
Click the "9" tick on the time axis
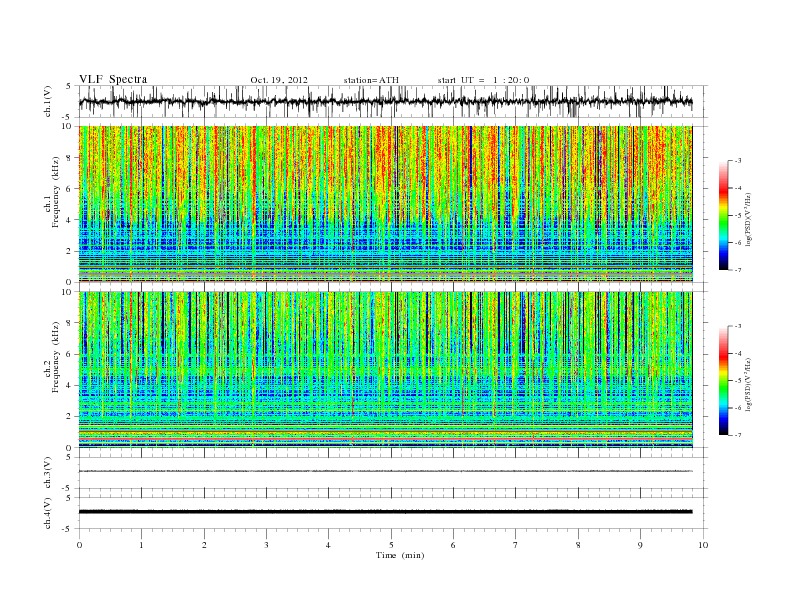point(640,545)
